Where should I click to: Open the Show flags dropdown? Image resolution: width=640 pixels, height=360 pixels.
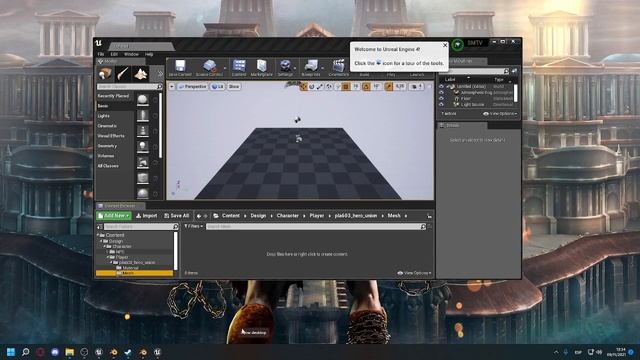click(x=234, y=87)
